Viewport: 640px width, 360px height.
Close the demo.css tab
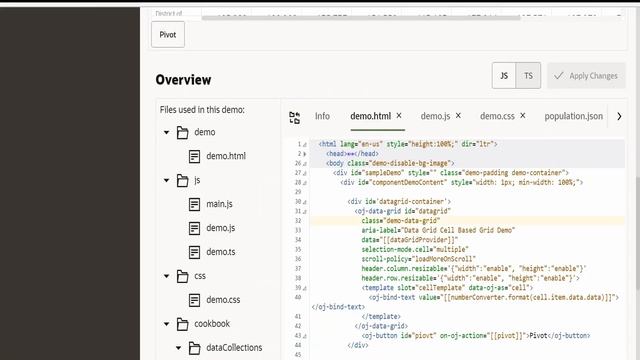pyautogui.click(x=523, y=116)
